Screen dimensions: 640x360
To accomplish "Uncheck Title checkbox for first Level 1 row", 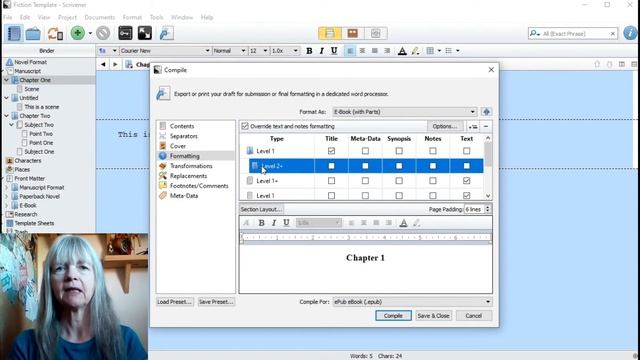I will point(331,151).
